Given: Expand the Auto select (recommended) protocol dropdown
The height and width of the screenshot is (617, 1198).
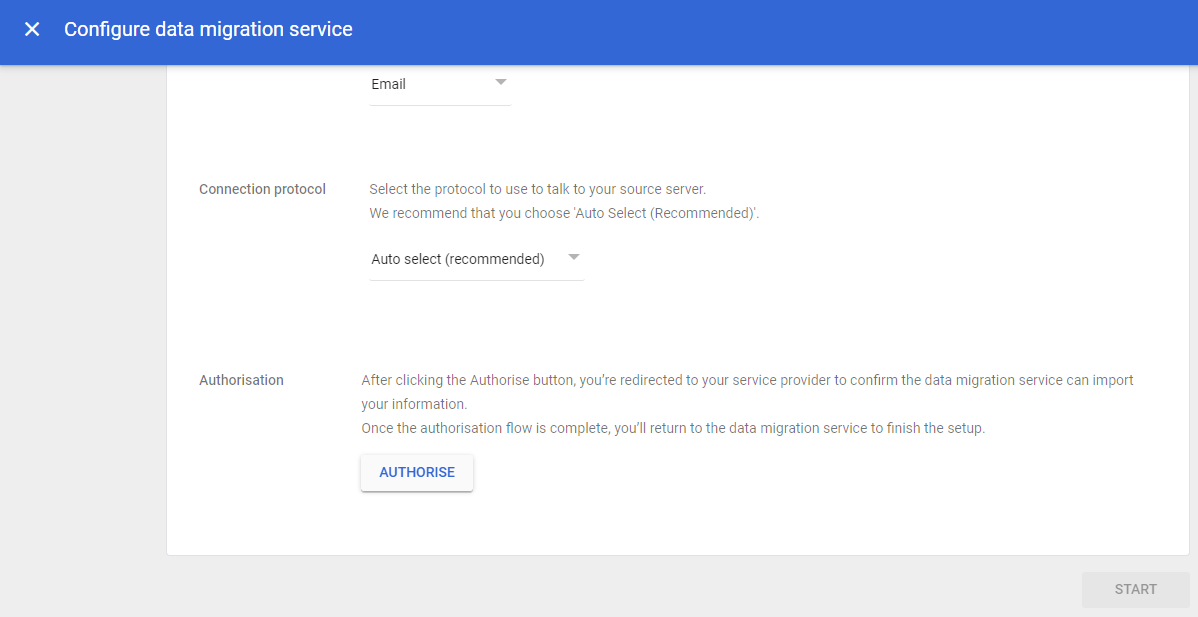Looking at the screenshot, I should (x=477, y=260).
